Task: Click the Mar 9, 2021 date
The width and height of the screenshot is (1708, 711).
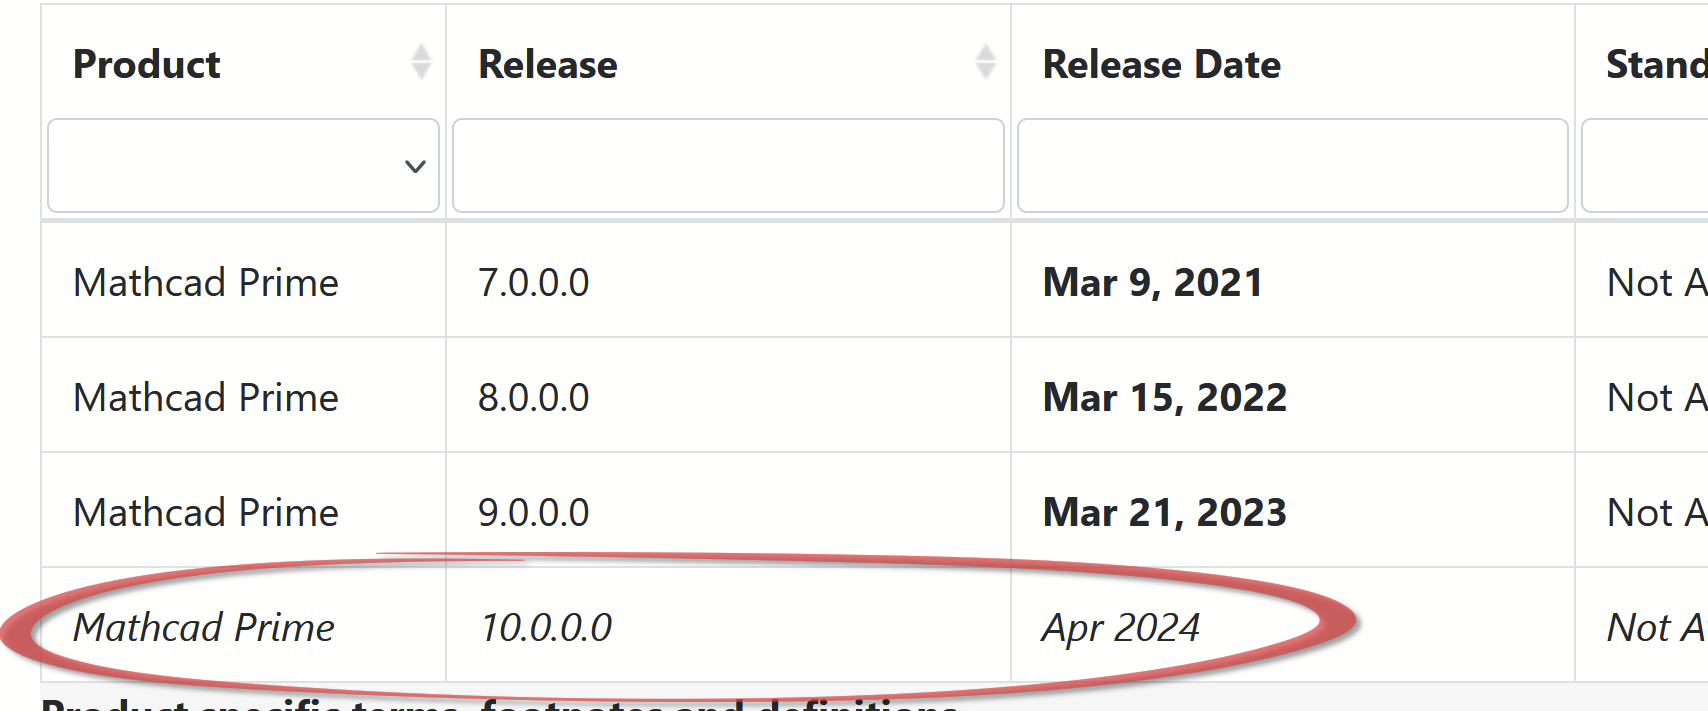Action: pyautogui.click(x=1152, y=283)
